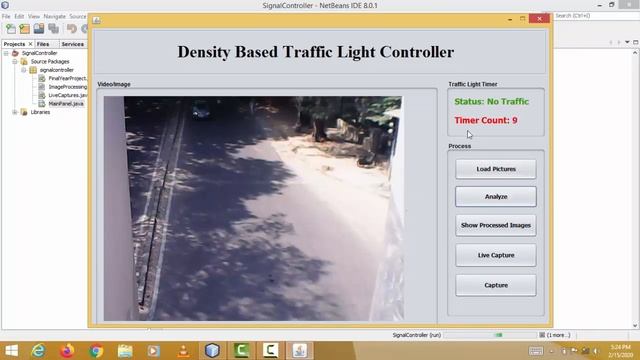Open Internet Explorer from taskbar
The height and width of the screenshot is (360, 640).
(39, 351)
